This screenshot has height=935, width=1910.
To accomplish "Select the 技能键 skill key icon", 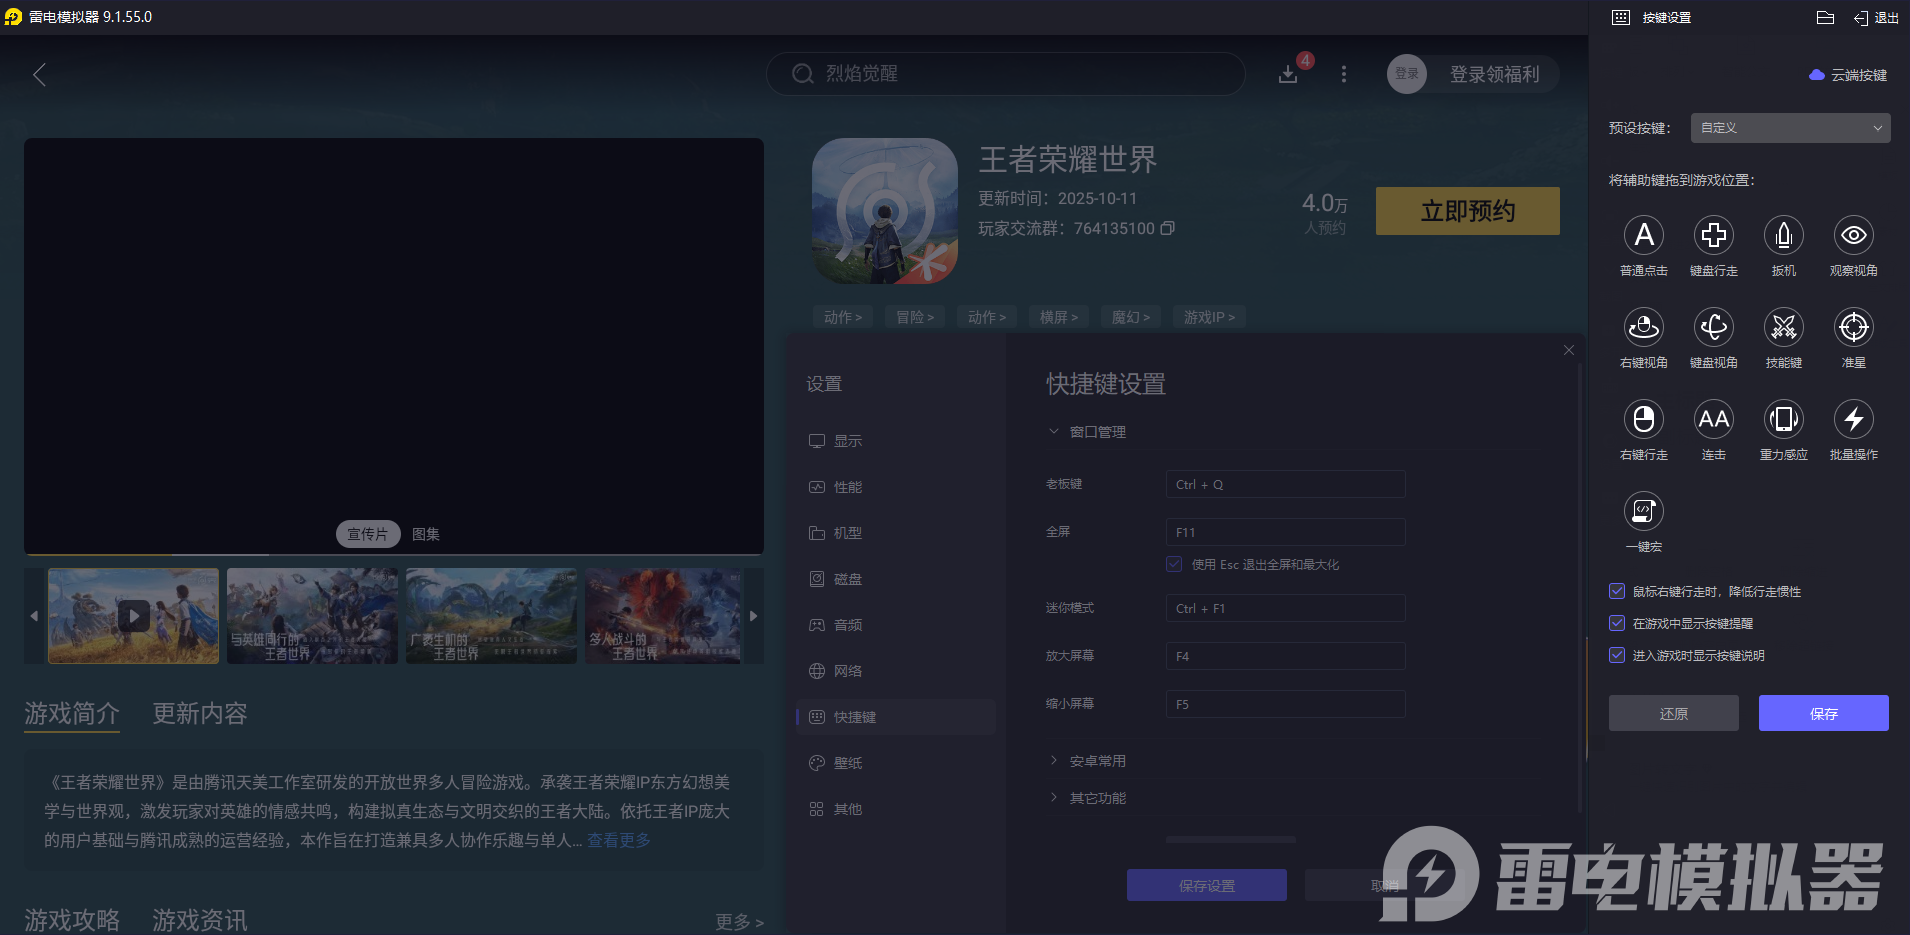I will pos(1783,327).
